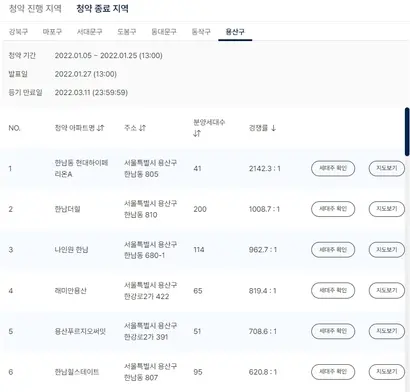Screen dimensions: 410x392
Task: Open 지도보기 for 한남힐스테이트
Action: [x=387, y=372]
